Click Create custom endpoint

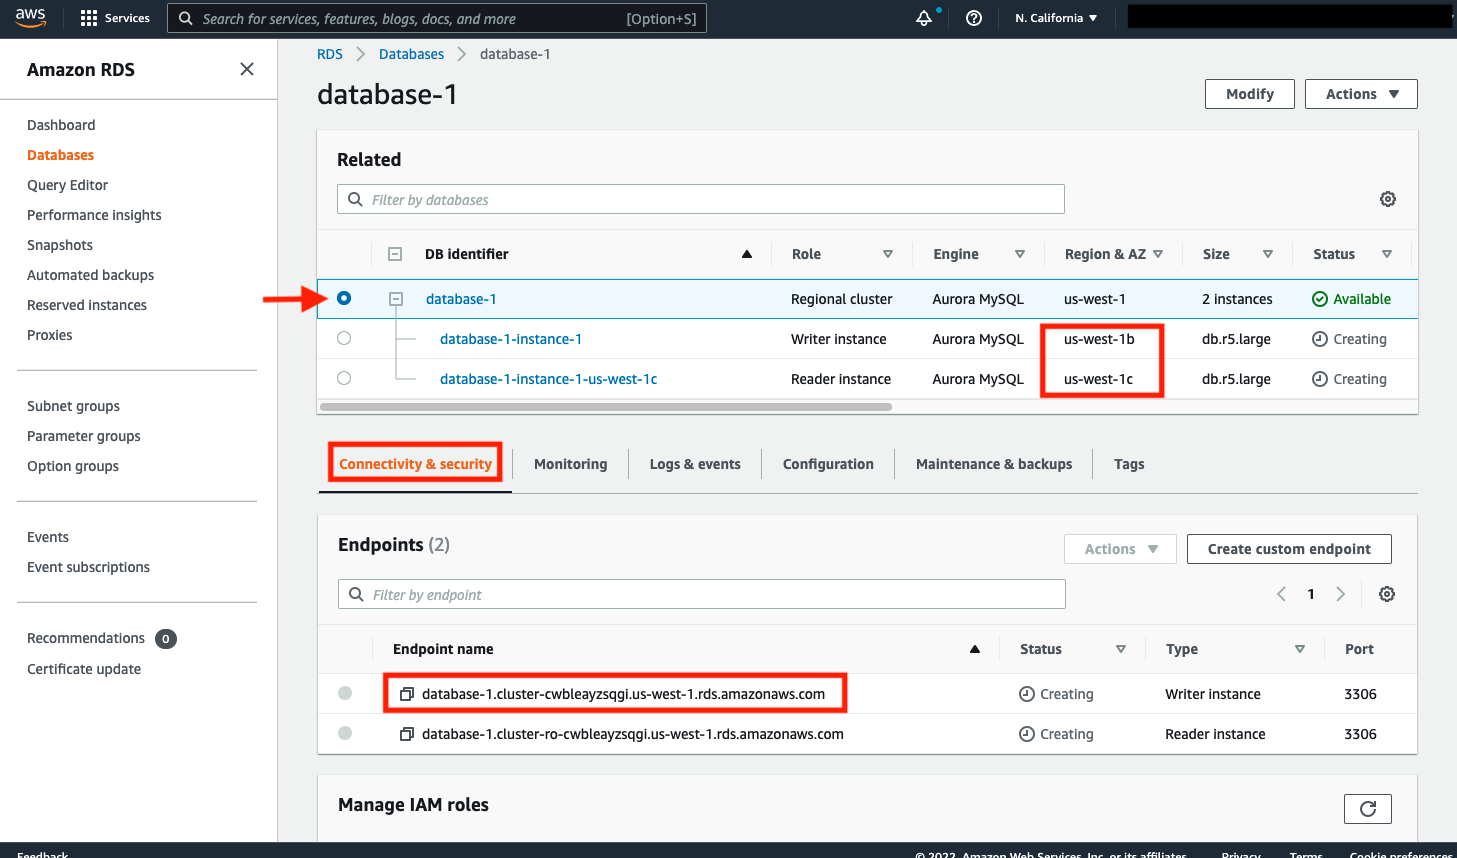click(1289, 549)
